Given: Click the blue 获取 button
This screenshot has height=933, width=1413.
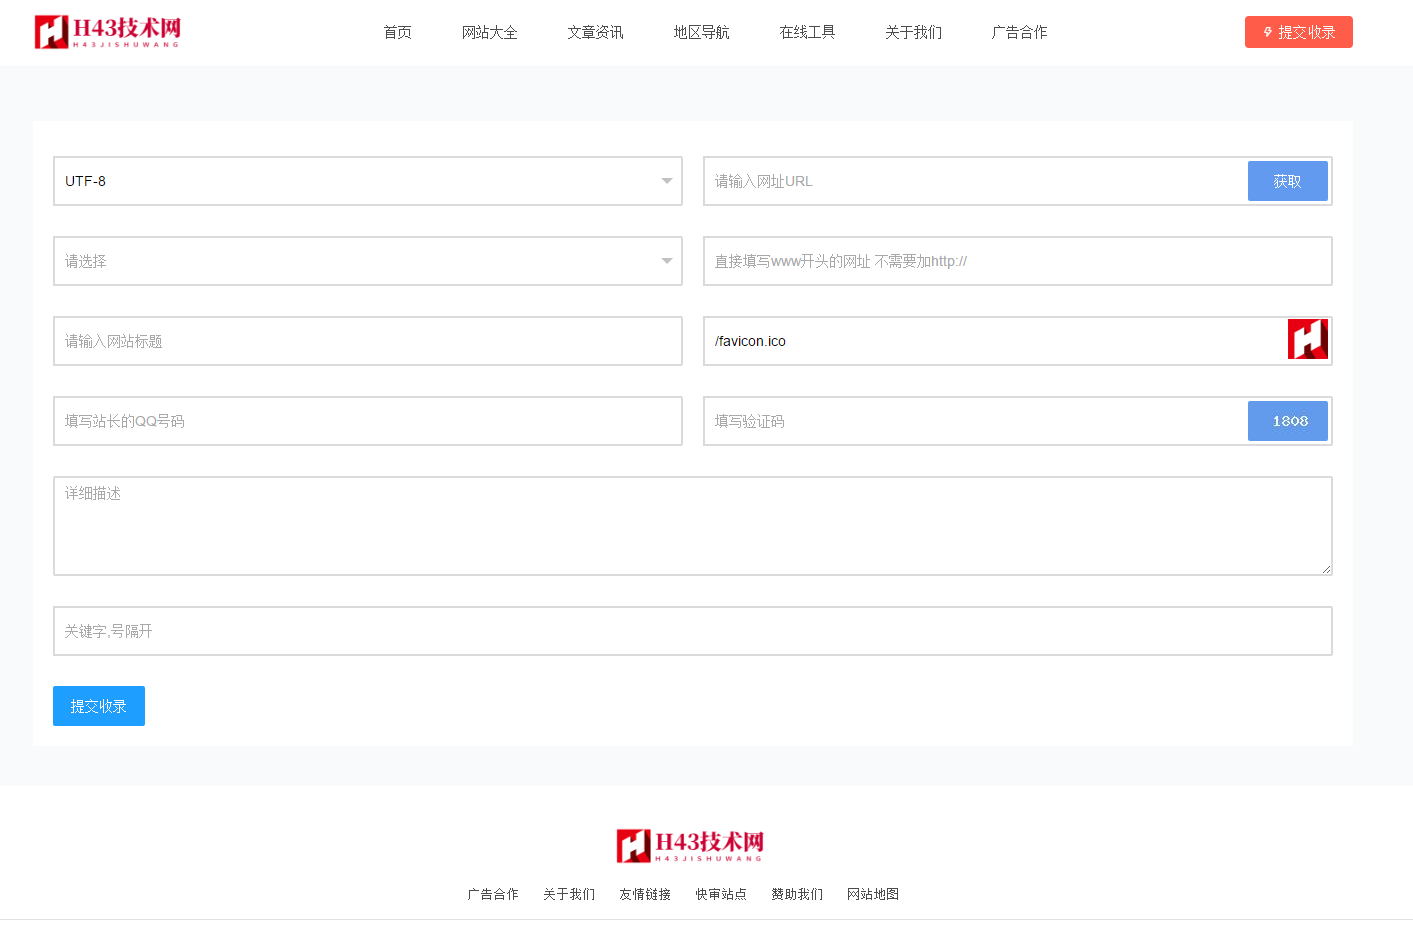Looking at the screenshot, I should click(x=1287, y=181).
